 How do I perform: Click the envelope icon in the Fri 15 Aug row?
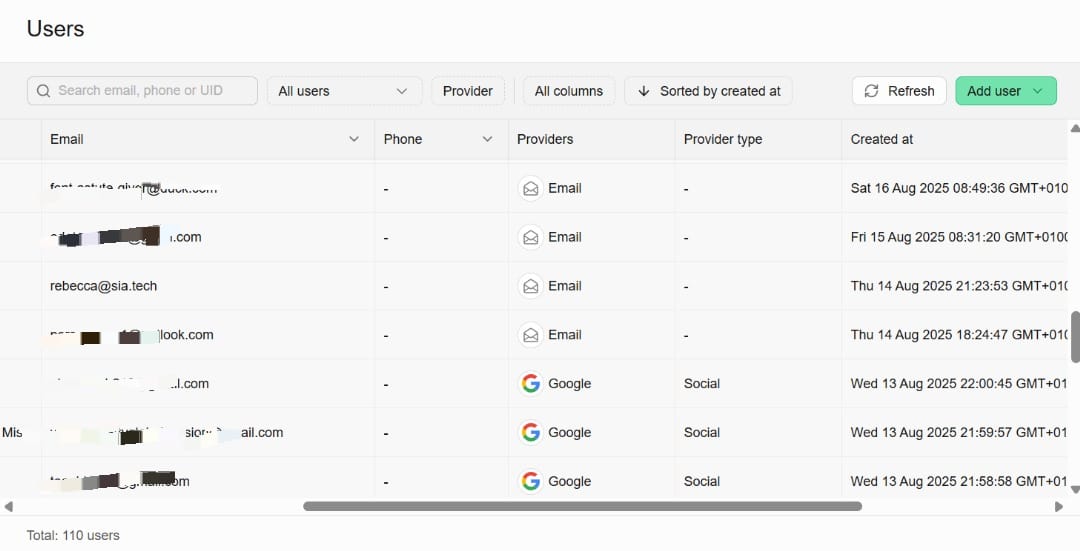[x=530, y=237]
